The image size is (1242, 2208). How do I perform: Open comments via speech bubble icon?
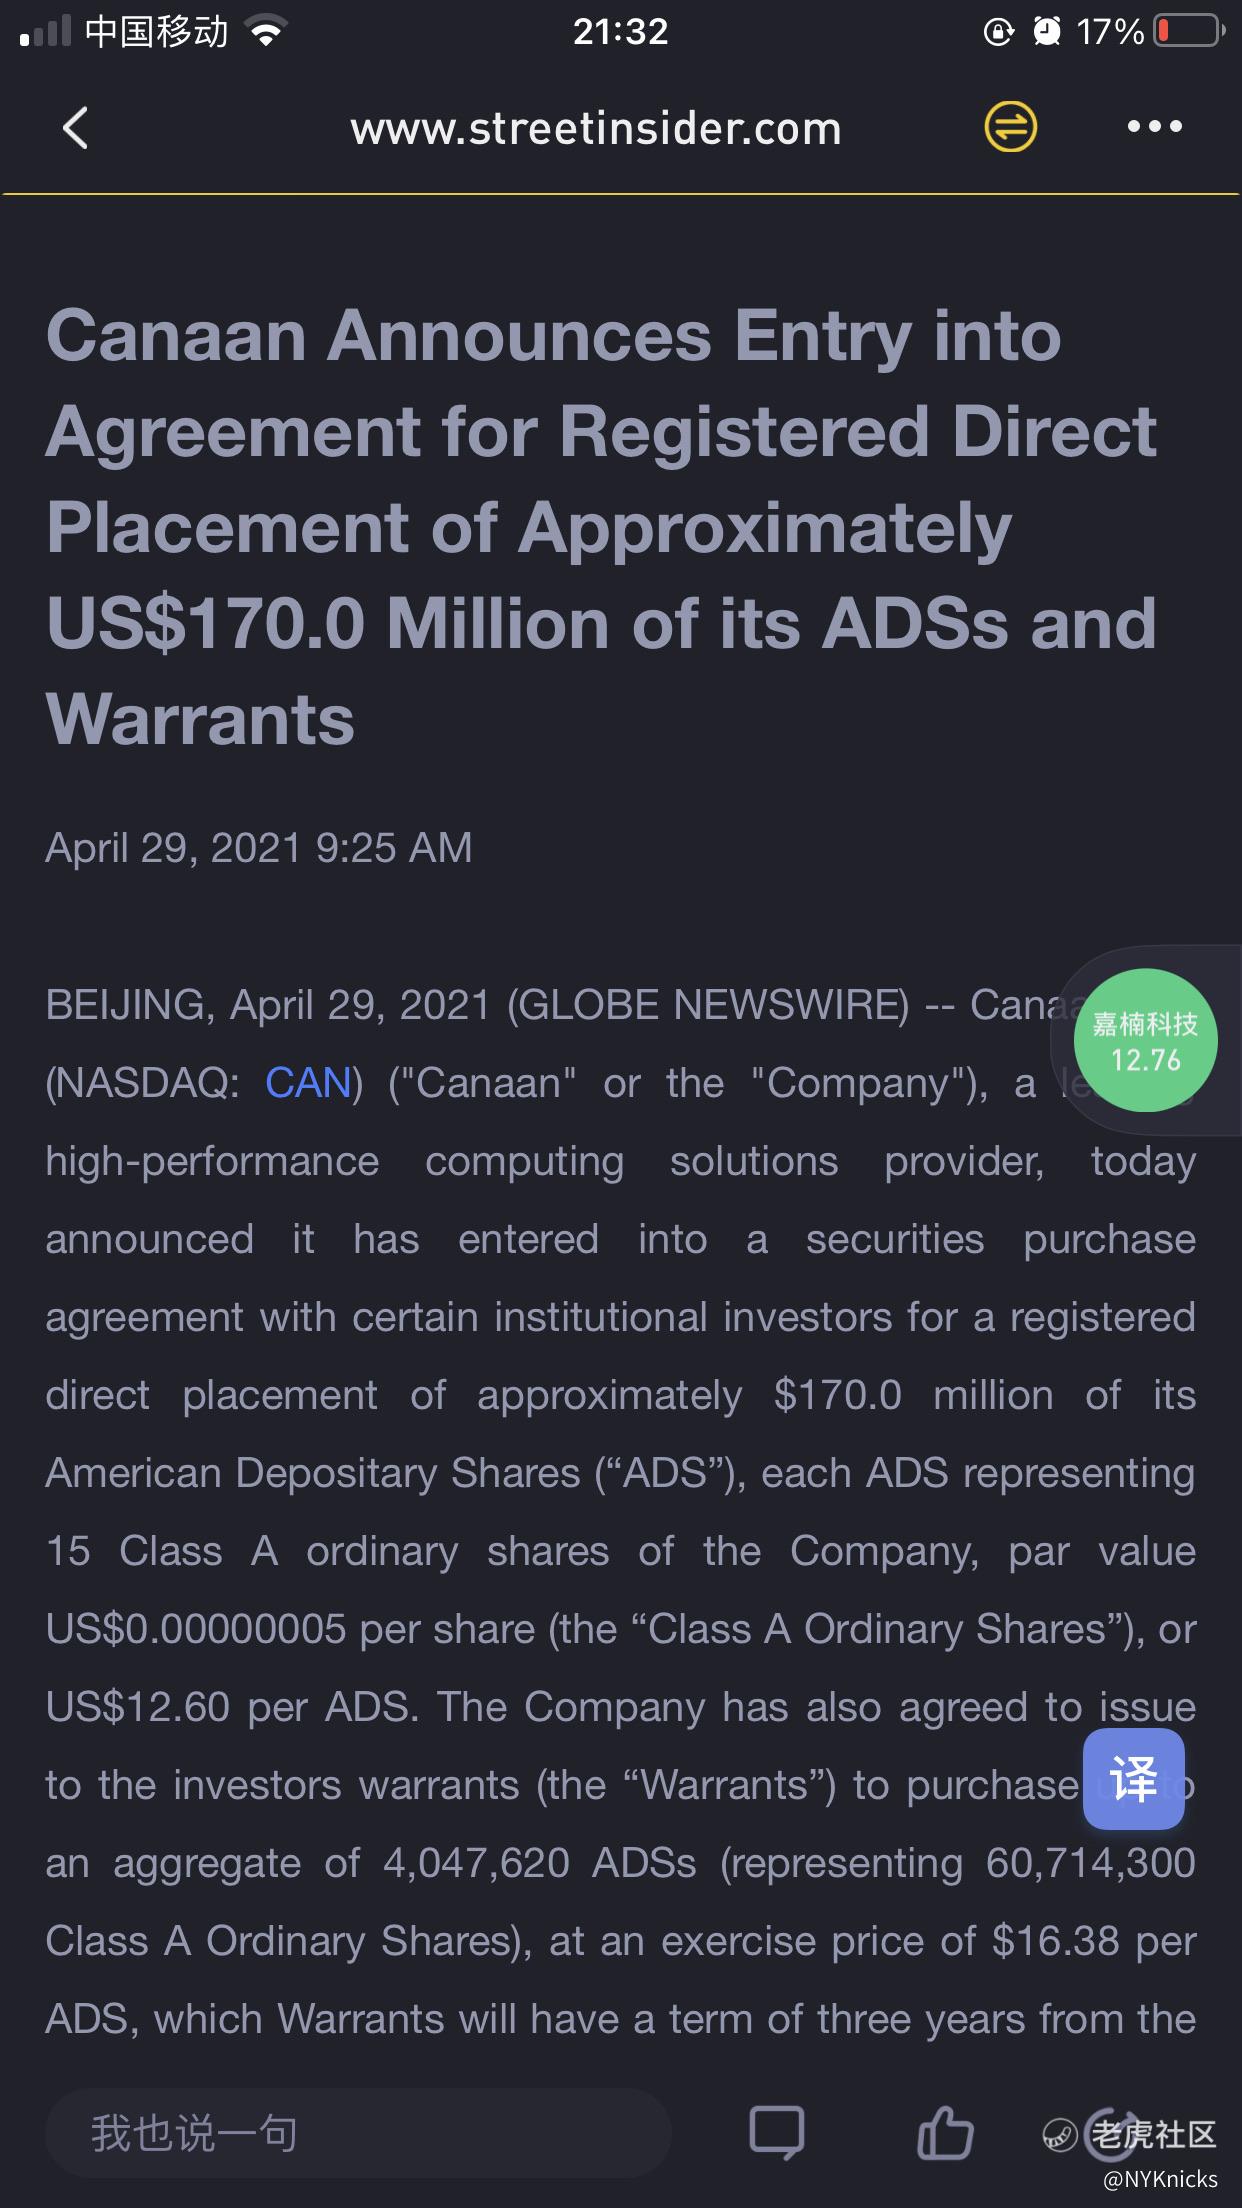pos(776,2133)
